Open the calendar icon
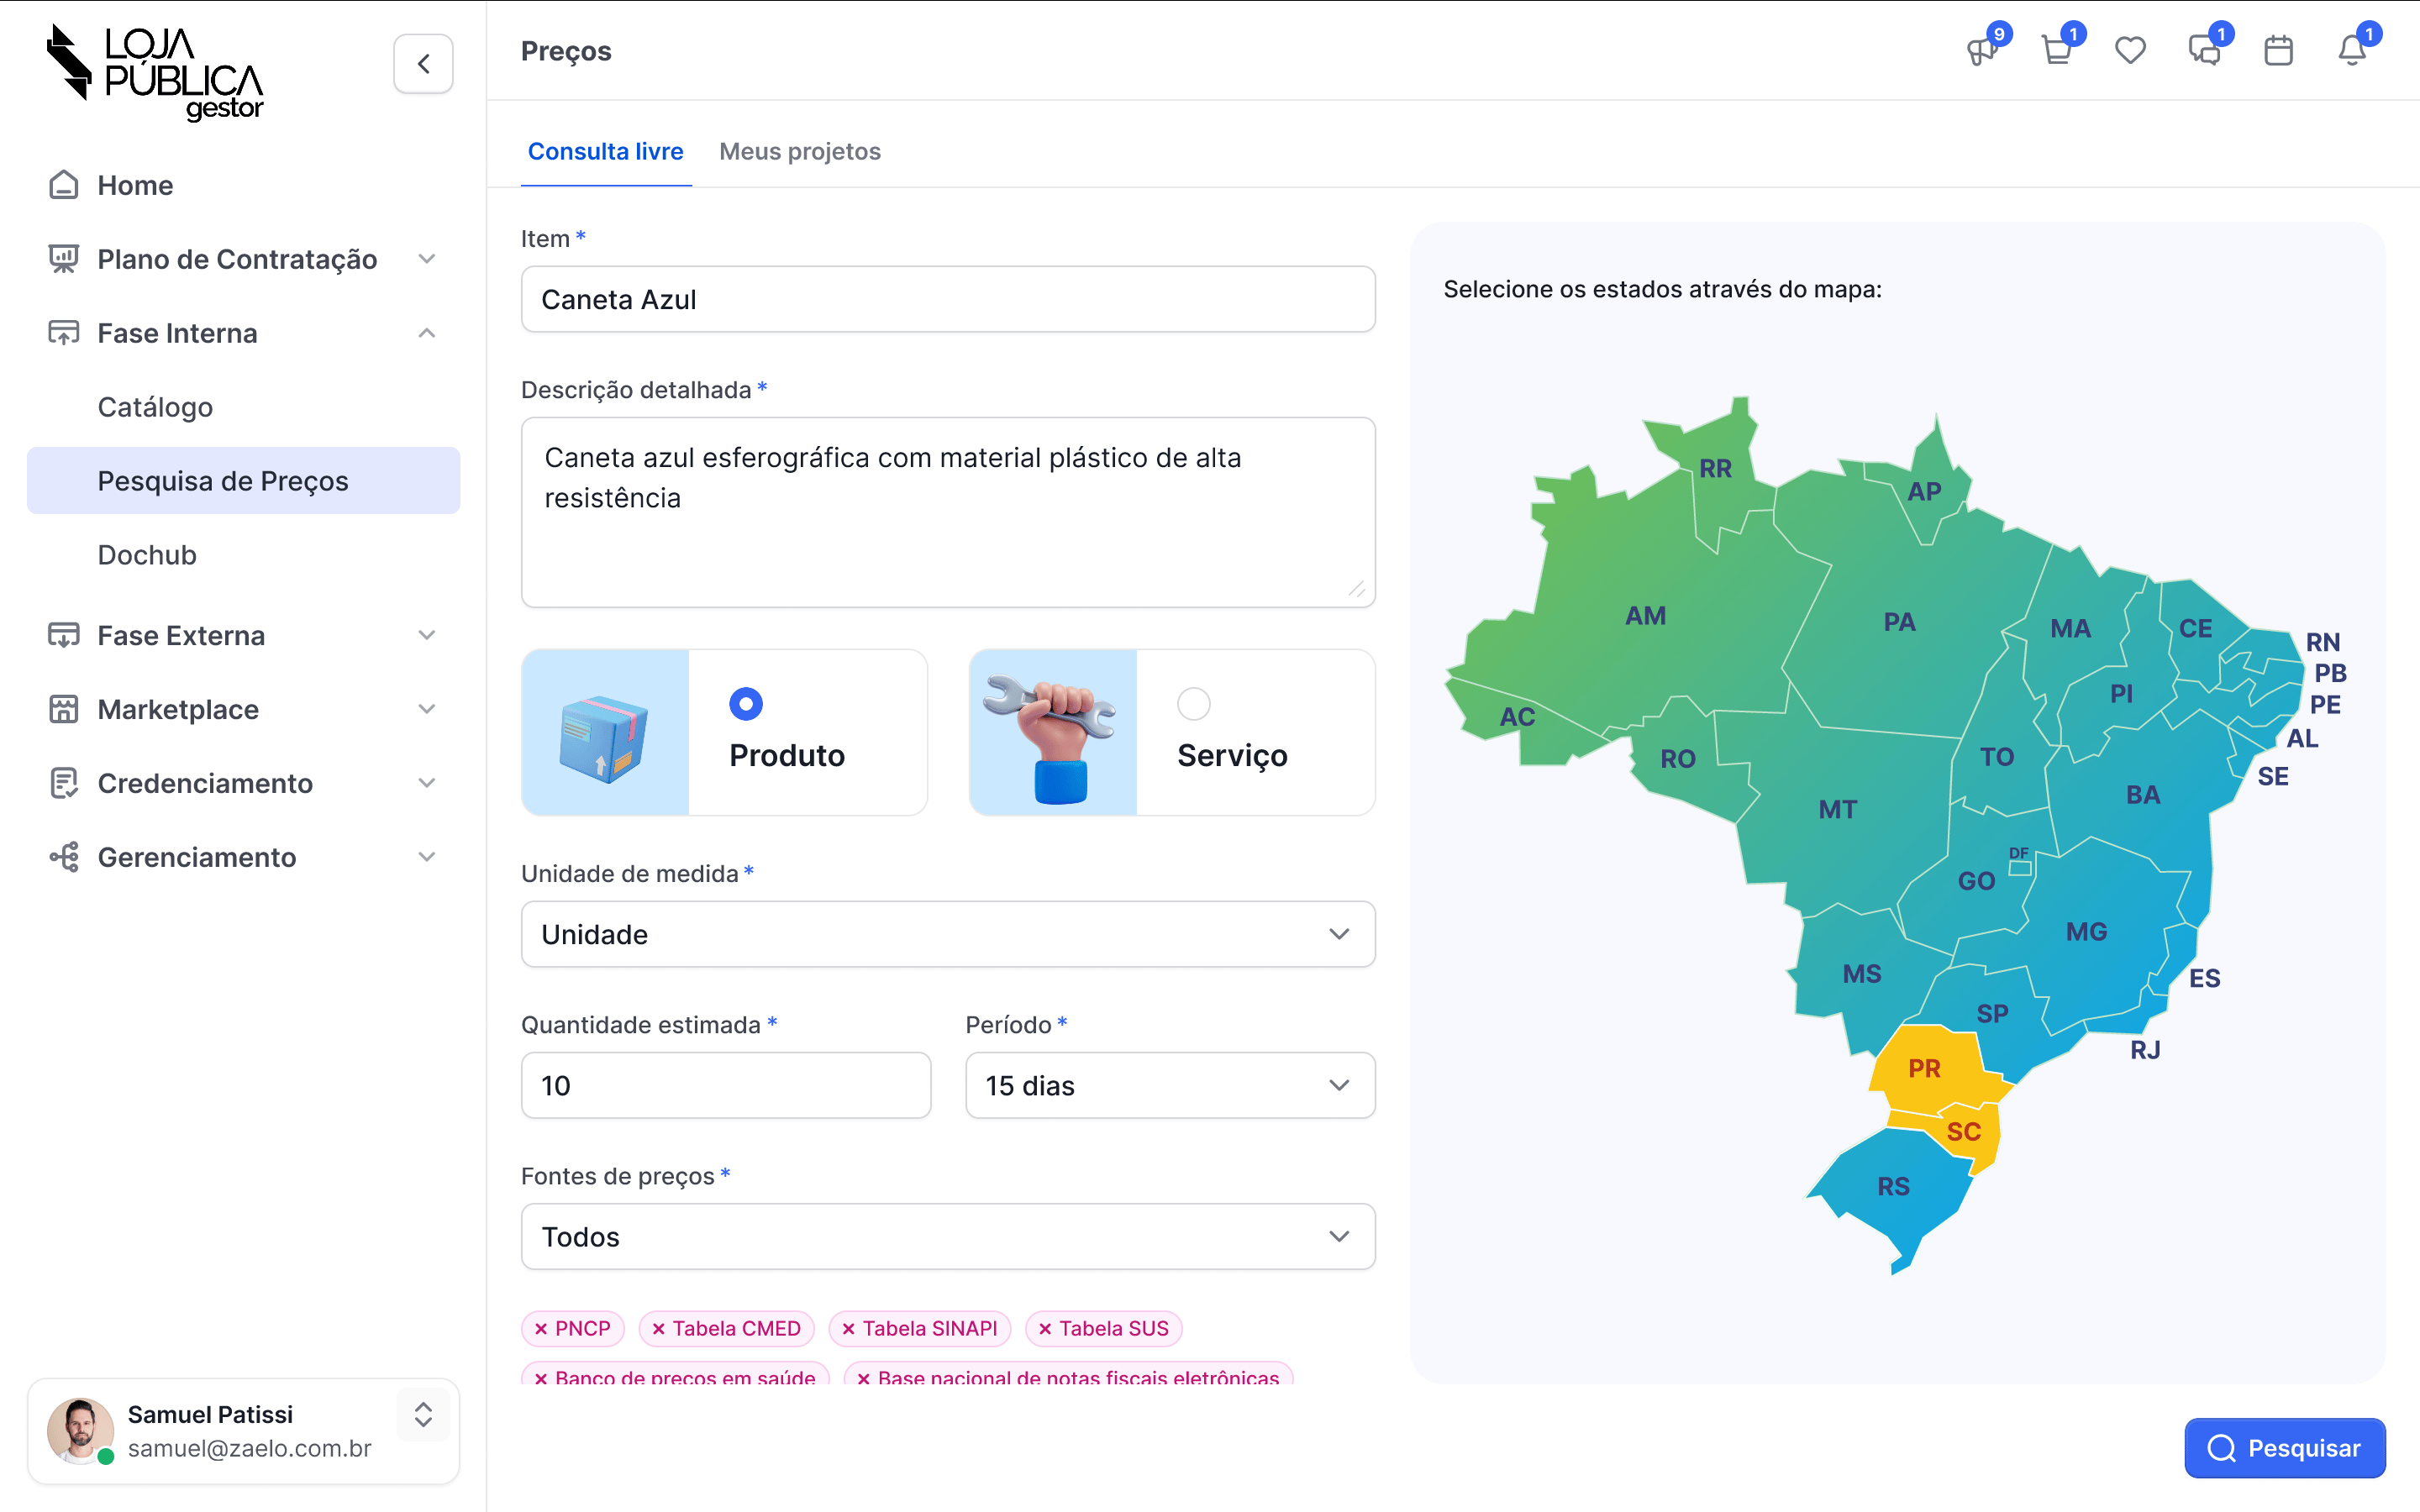Viewport: 2420px width, 1512px height. (2278, 51)
